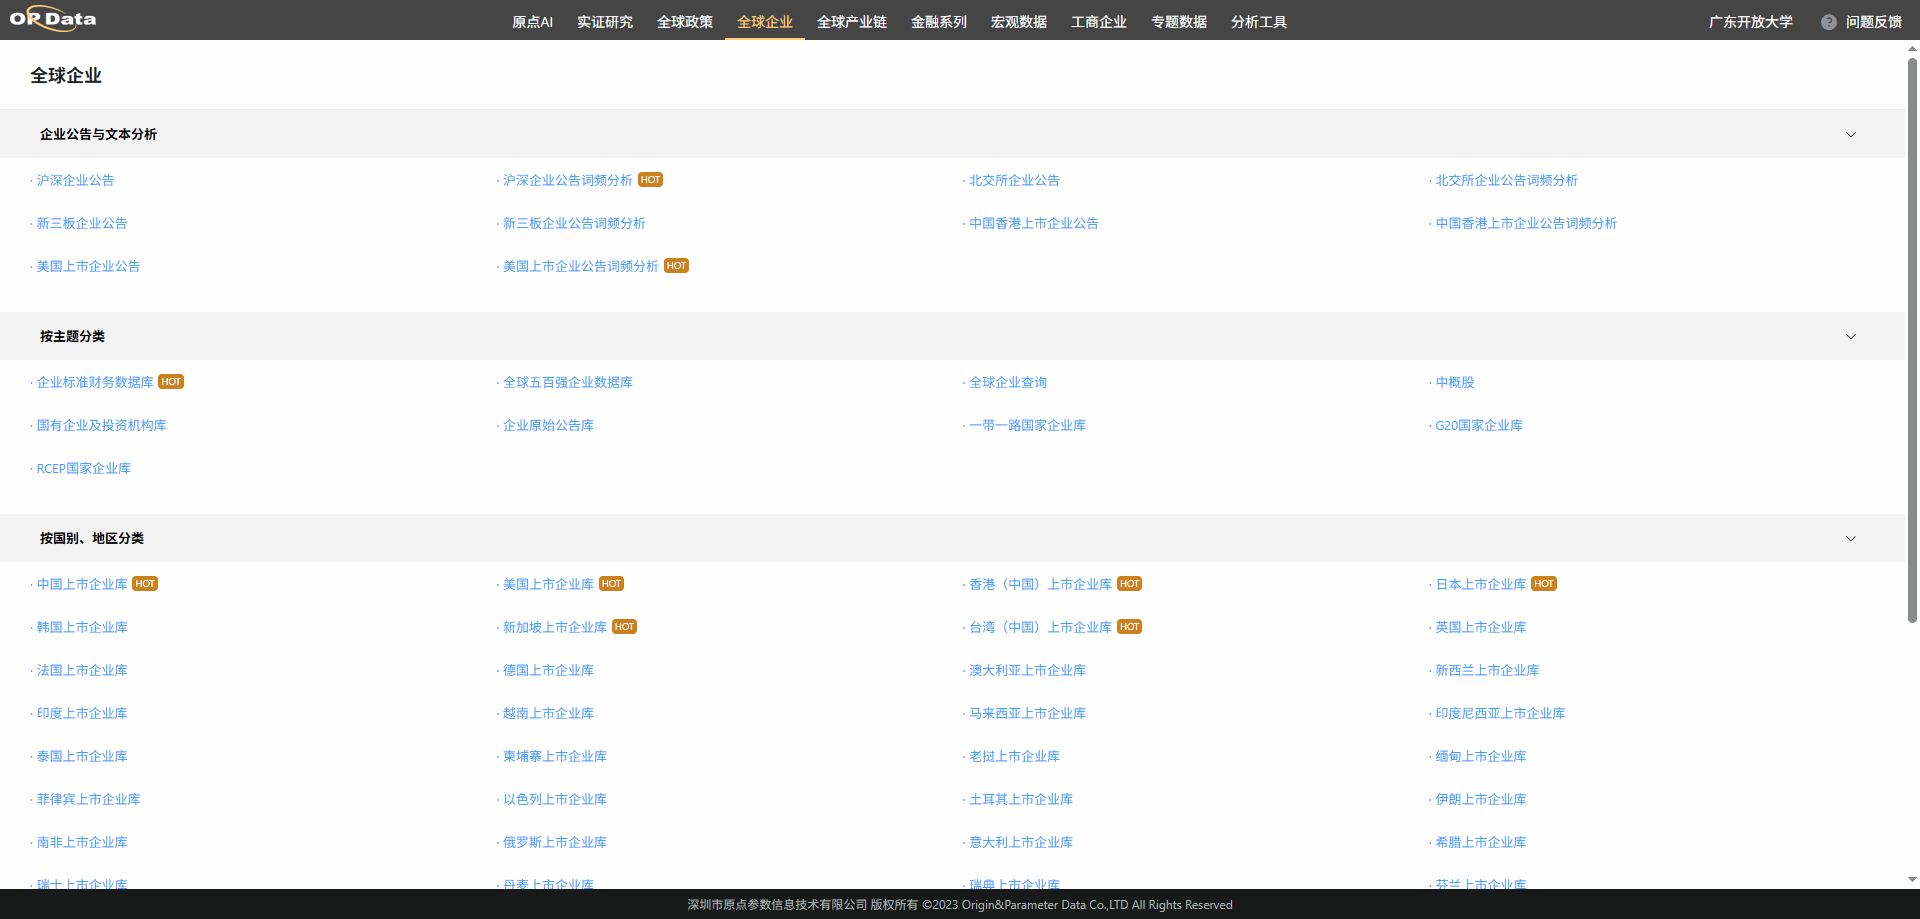
Task: Open 中国上市企业库 database
Action: 82,585
